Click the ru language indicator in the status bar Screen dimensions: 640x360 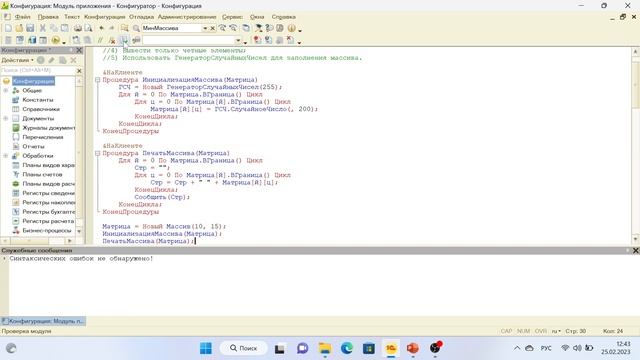(x=556, y=331)
